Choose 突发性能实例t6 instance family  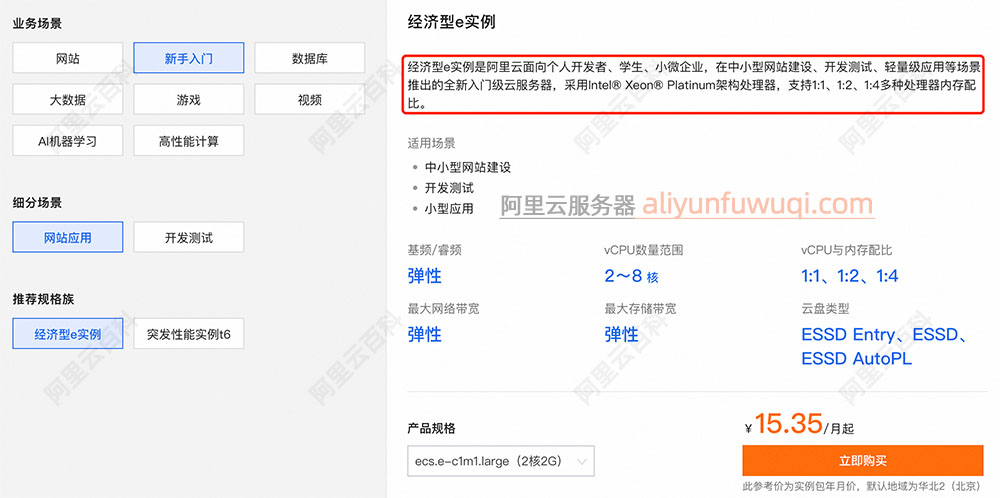(x=189, y=333)
